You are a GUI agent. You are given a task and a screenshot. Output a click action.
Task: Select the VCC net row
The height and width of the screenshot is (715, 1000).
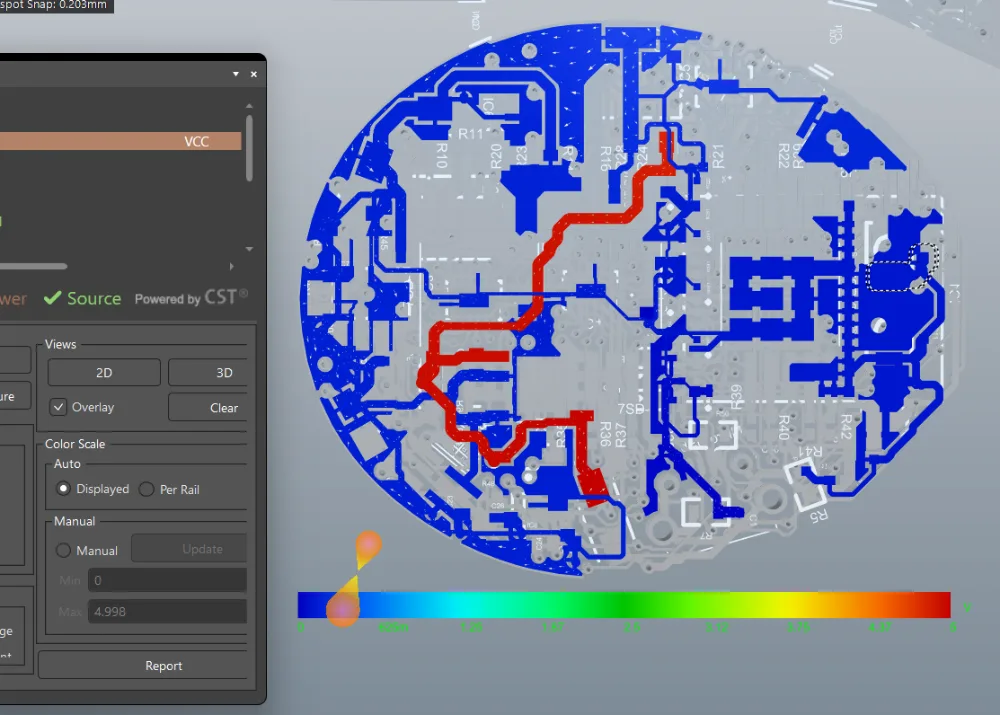(121, 141)
